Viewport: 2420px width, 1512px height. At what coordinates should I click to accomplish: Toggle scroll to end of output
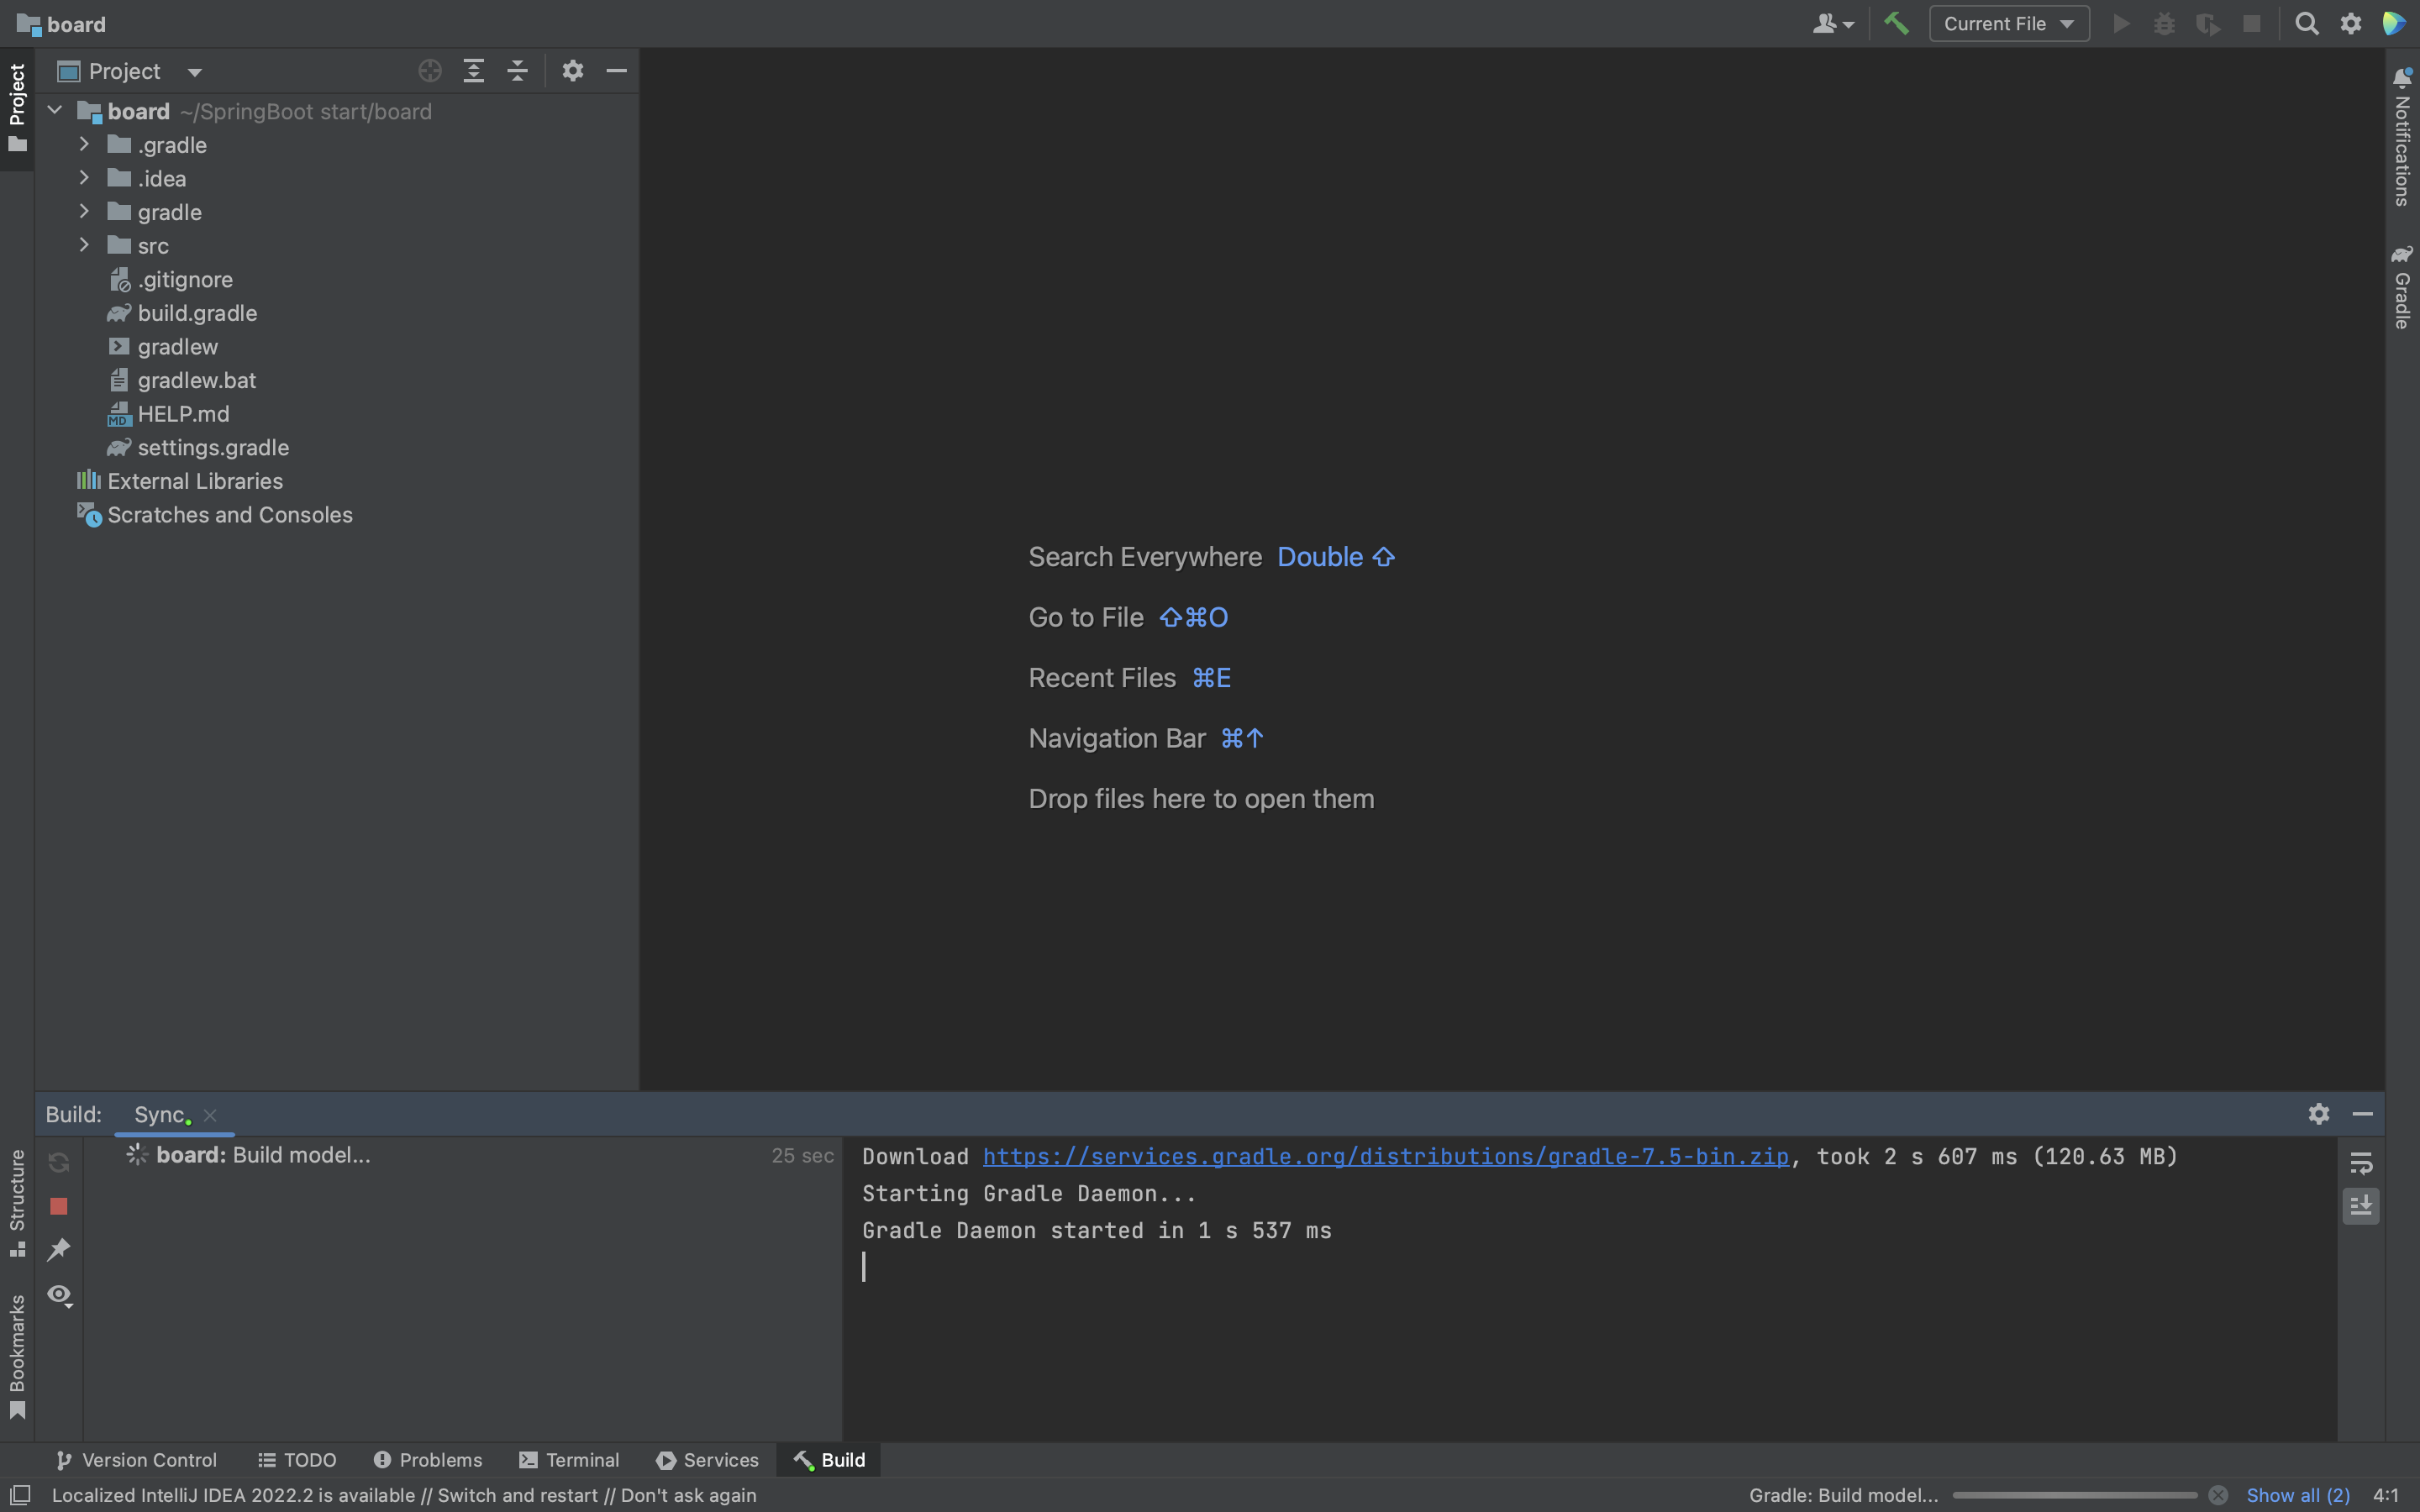point(2361,1206)
